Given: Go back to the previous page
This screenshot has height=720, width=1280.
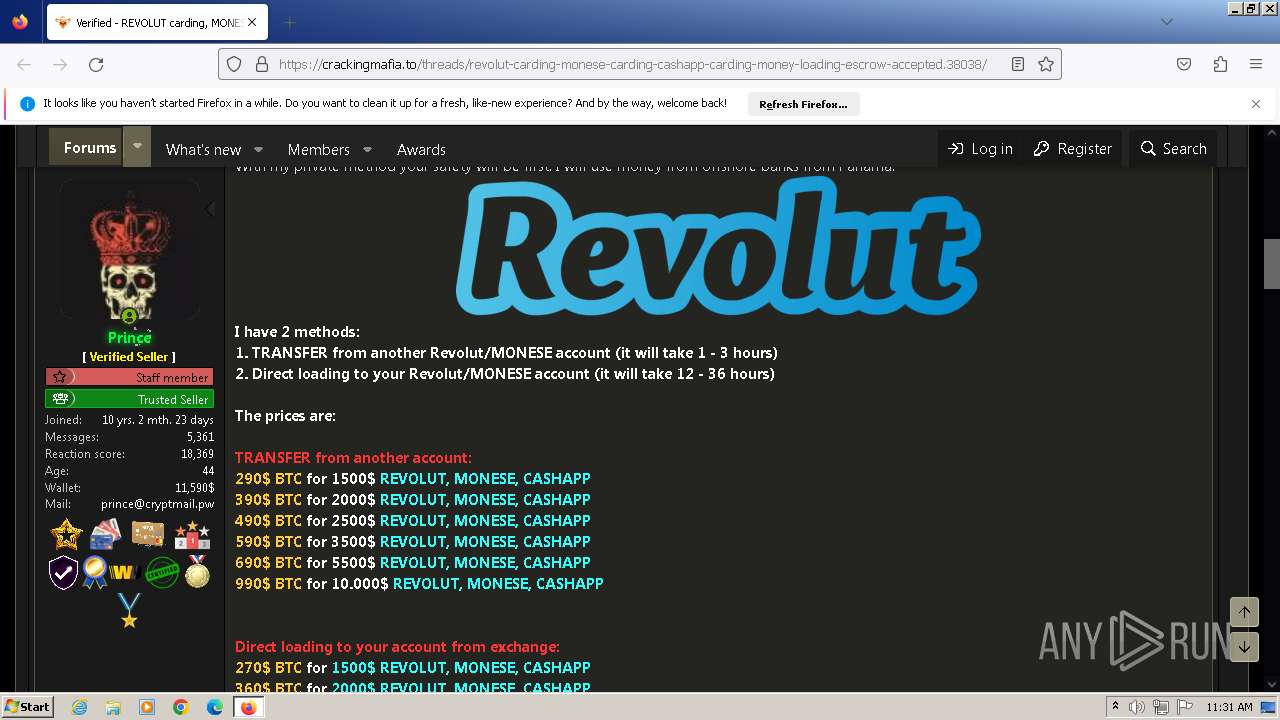Looking at the screenshot, I should 24,64.
